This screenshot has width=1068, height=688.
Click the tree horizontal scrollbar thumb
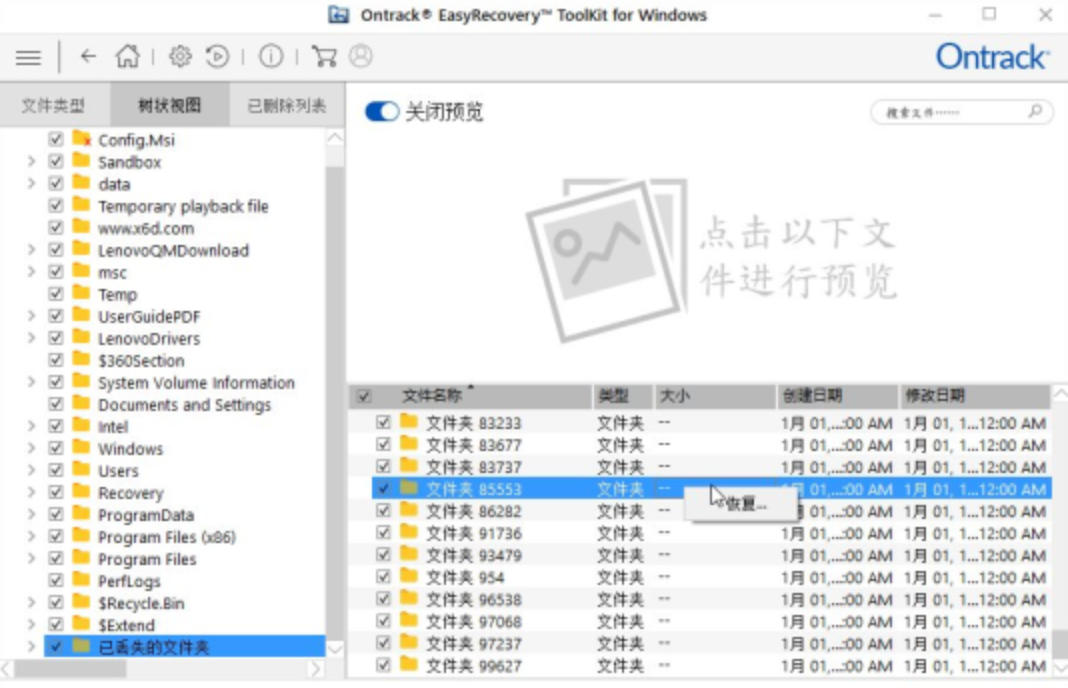click(x=70, y=669)
